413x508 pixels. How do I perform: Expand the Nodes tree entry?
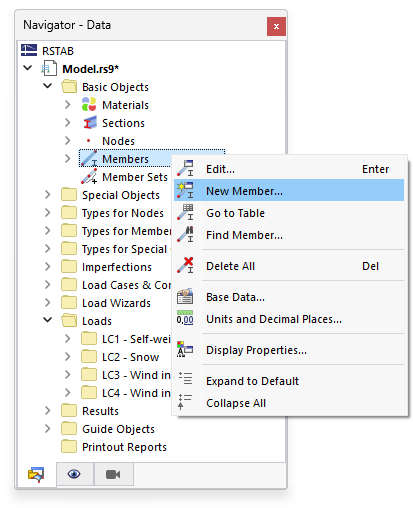[68, 141]
